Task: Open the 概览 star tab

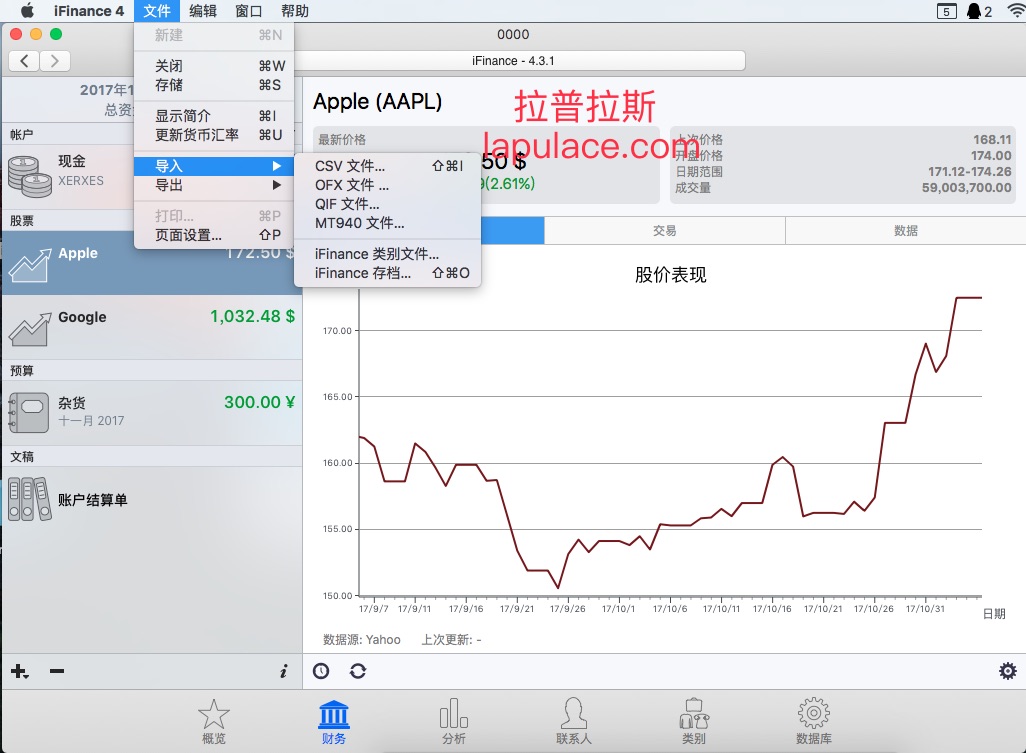Action: (x=214, y=722)
